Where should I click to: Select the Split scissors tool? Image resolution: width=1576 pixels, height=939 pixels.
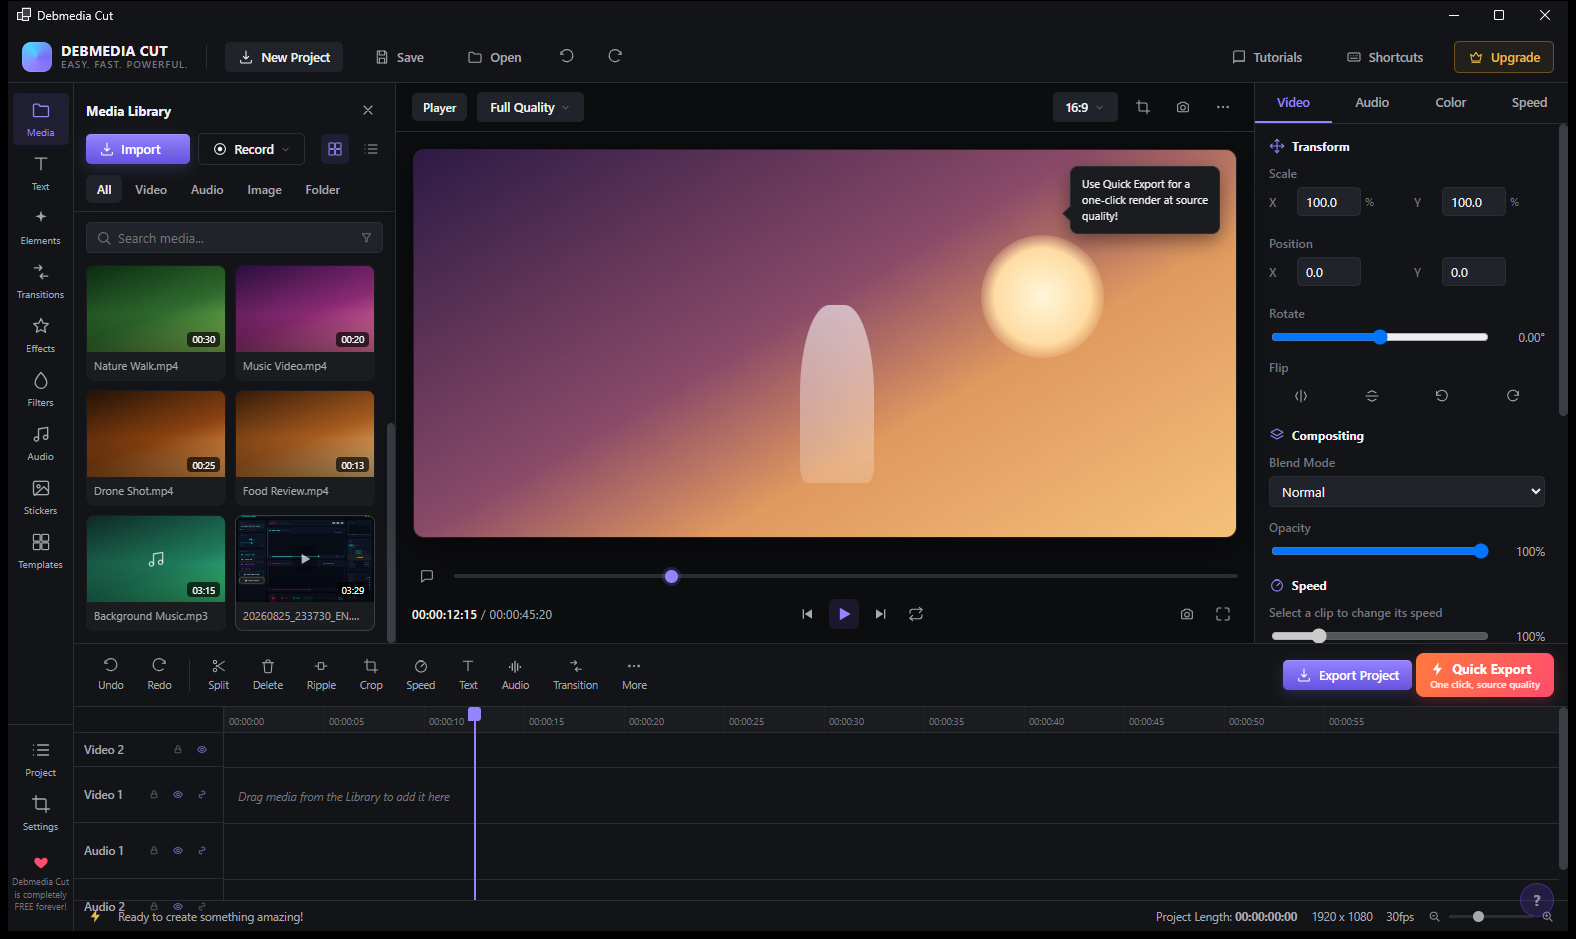(219, 674)
